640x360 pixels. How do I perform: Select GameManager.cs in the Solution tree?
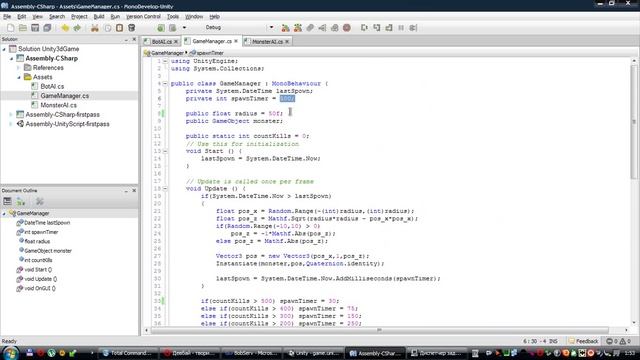pyautogui.click(x=64, y=96)
